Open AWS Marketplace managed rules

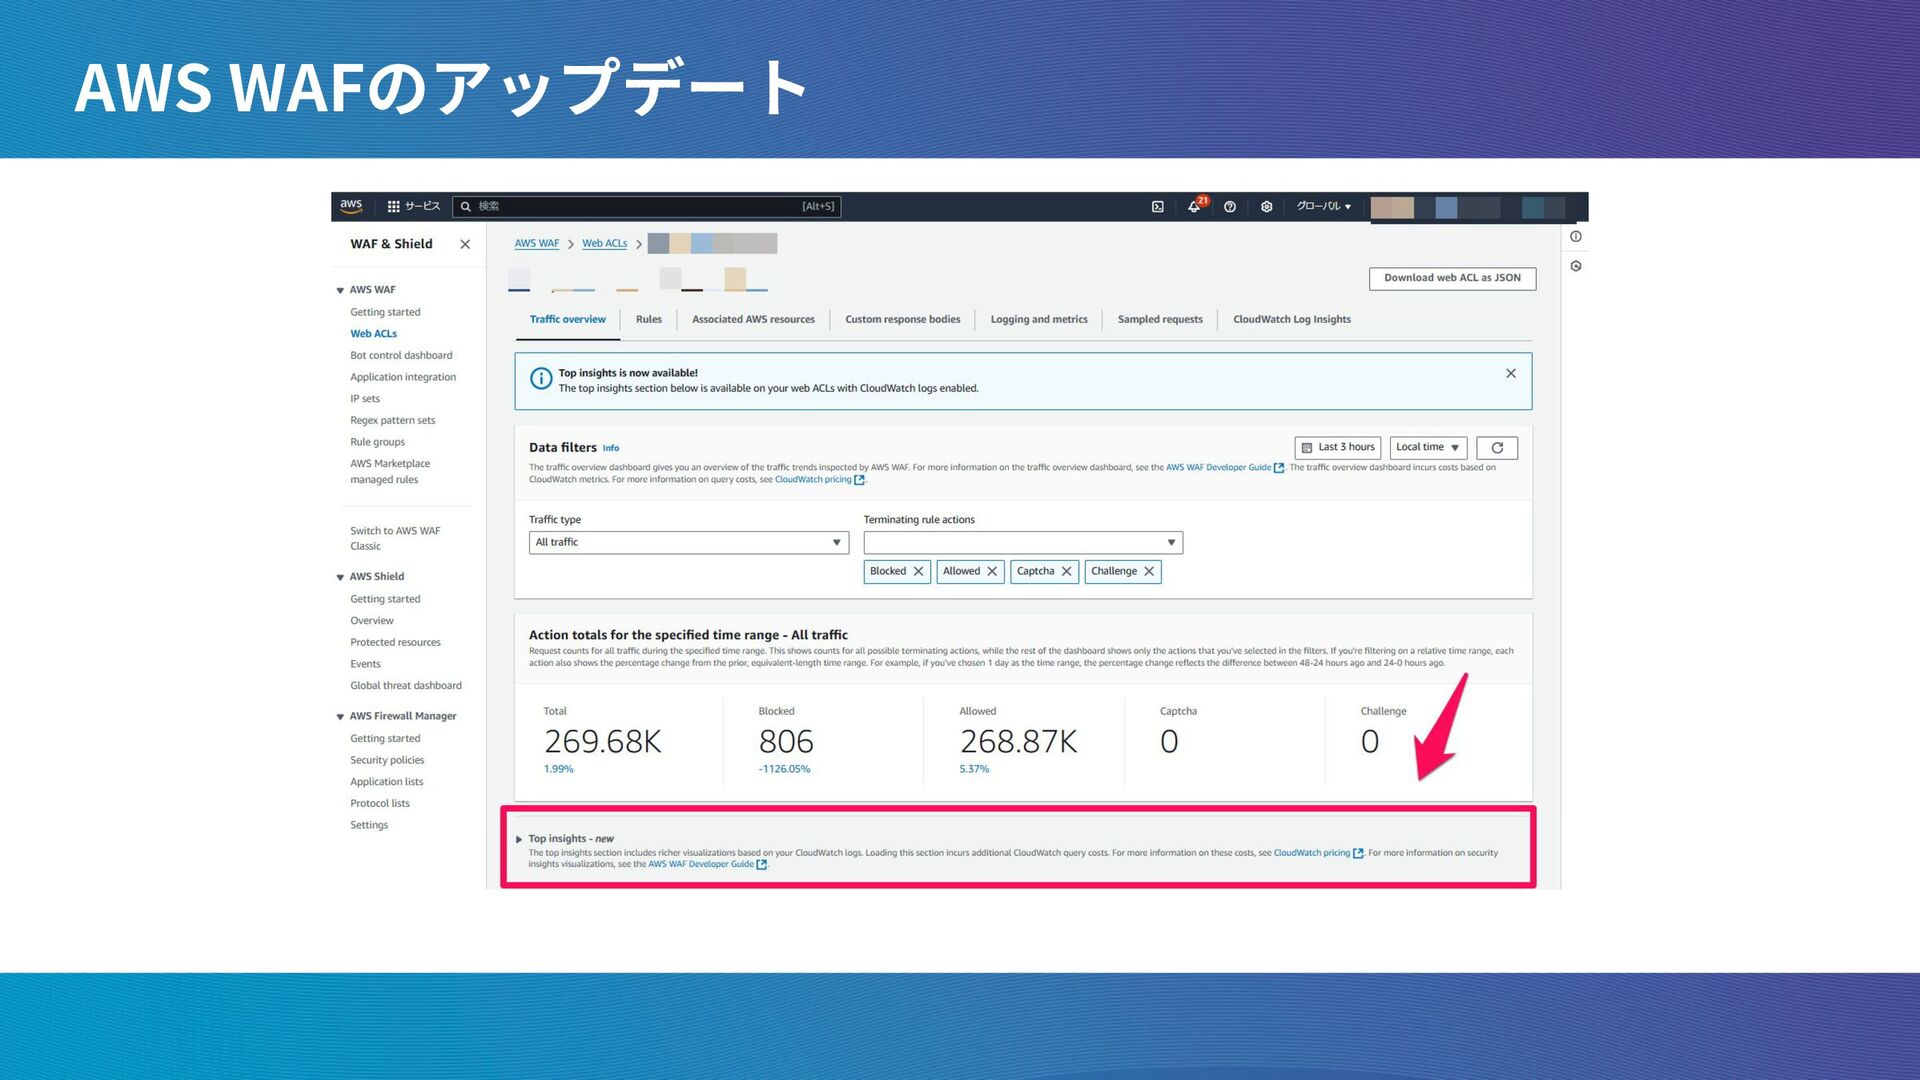click(390, 472)
